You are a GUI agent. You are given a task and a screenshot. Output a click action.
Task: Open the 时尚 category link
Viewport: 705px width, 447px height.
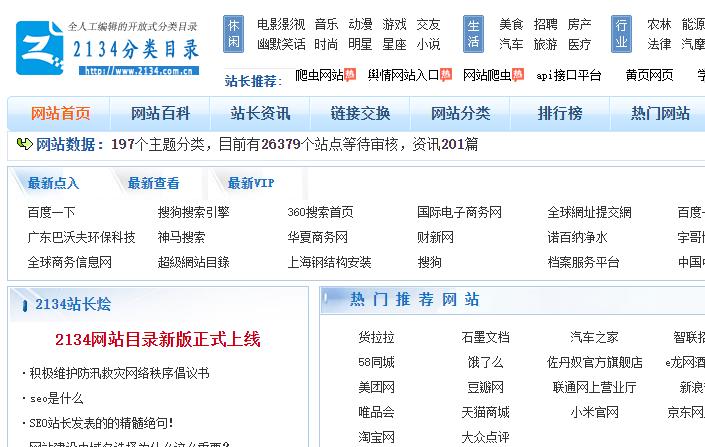tap(326, 44)
